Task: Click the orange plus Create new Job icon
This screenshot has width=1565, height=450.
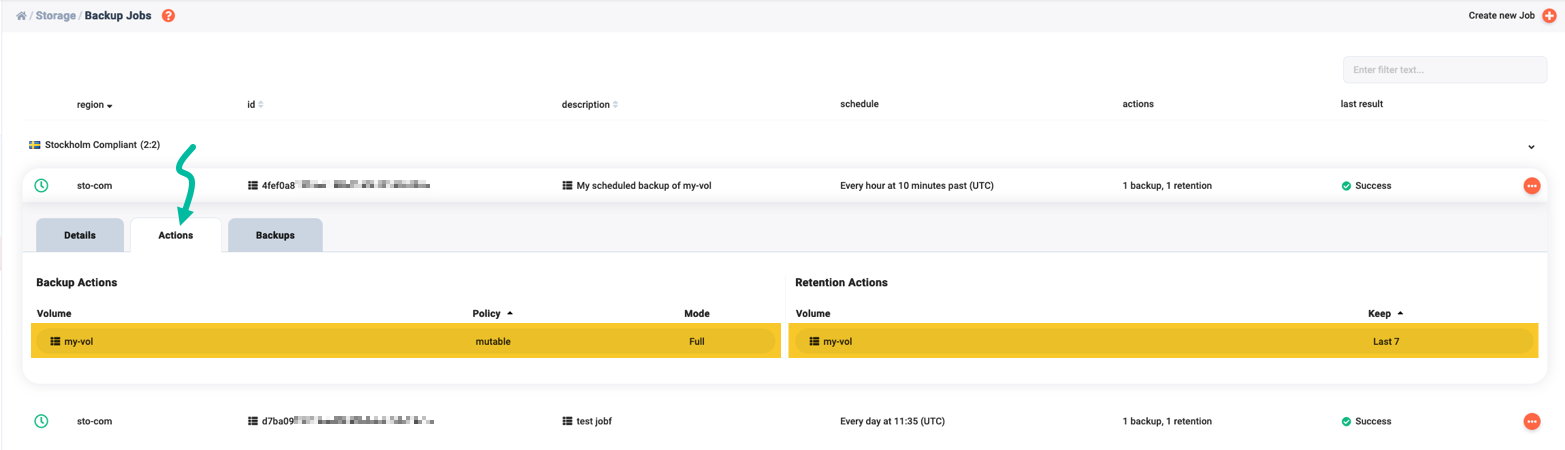Action: 1549,16
